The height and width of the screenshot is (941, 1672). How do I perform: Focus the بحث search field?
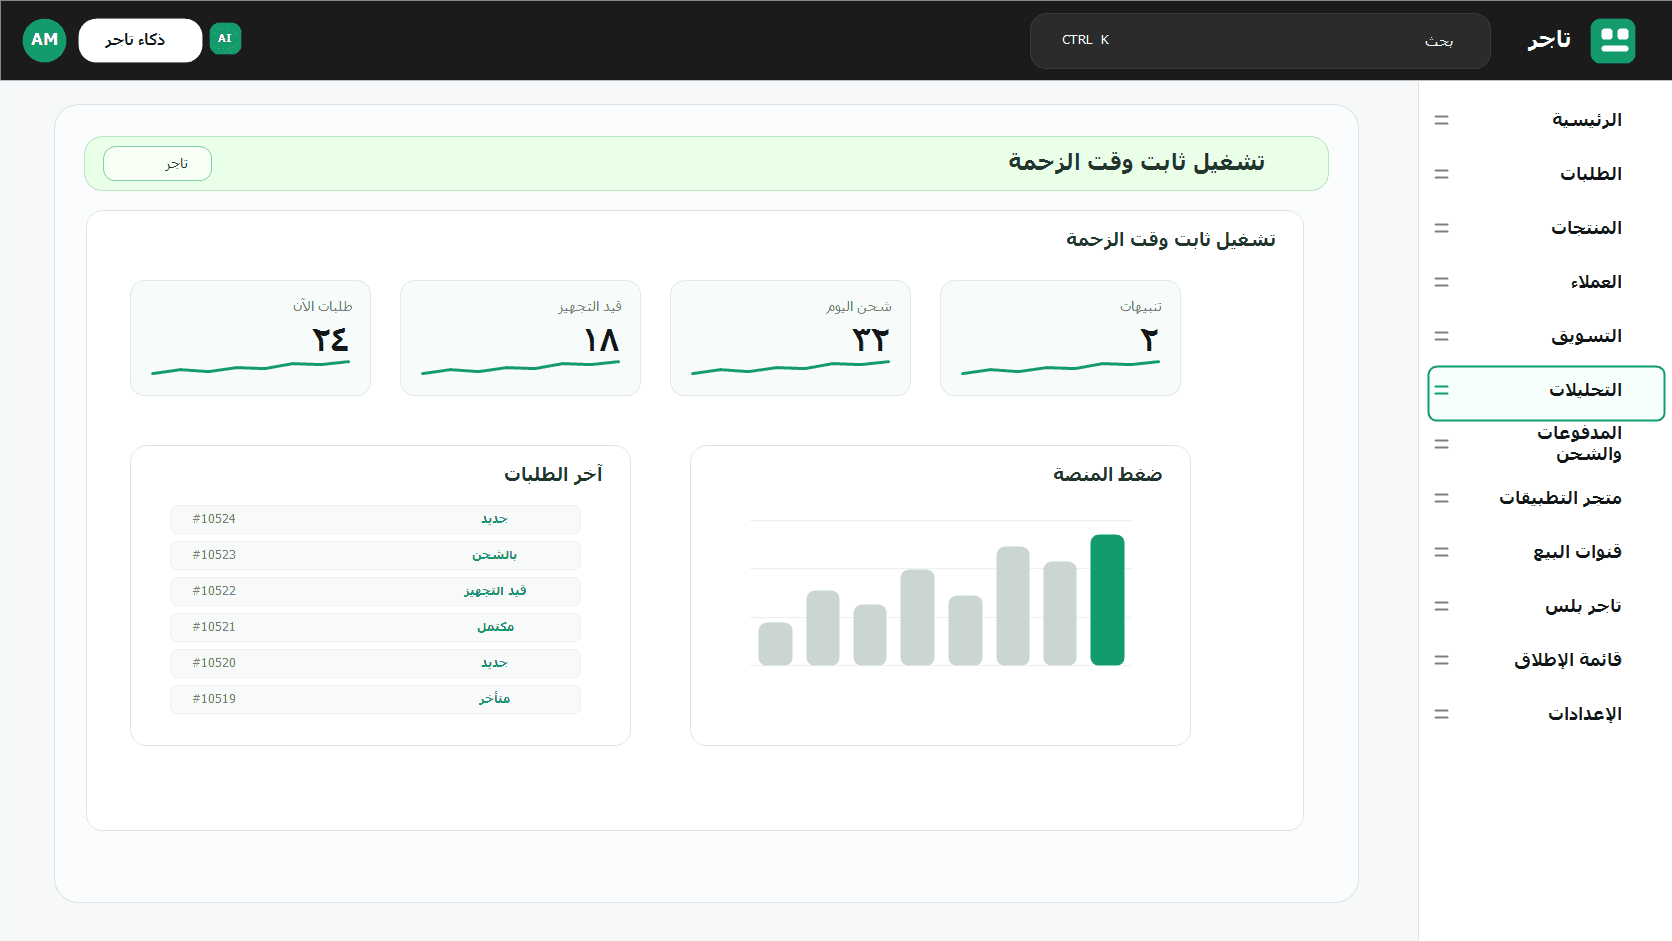(1260, 41)
